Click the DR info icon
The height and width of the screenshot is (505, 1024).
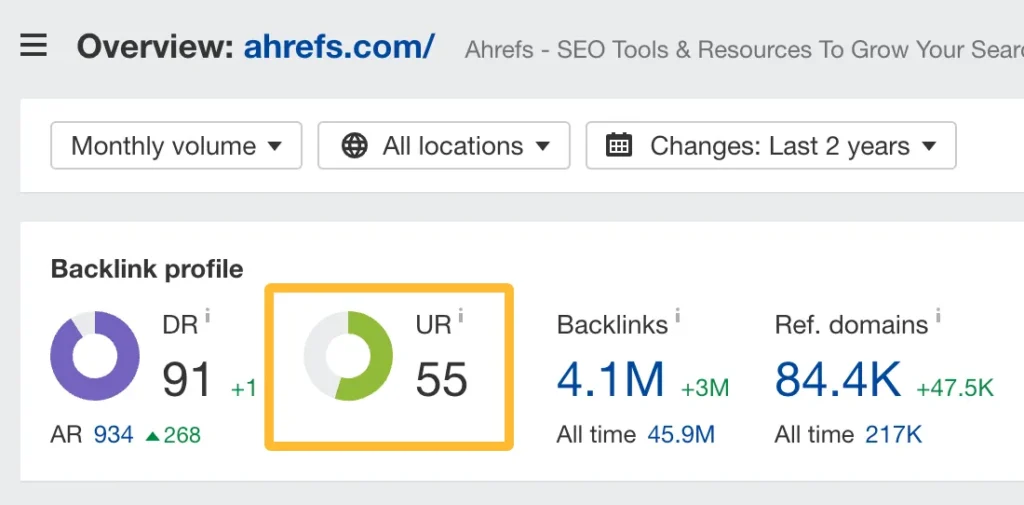208,317
